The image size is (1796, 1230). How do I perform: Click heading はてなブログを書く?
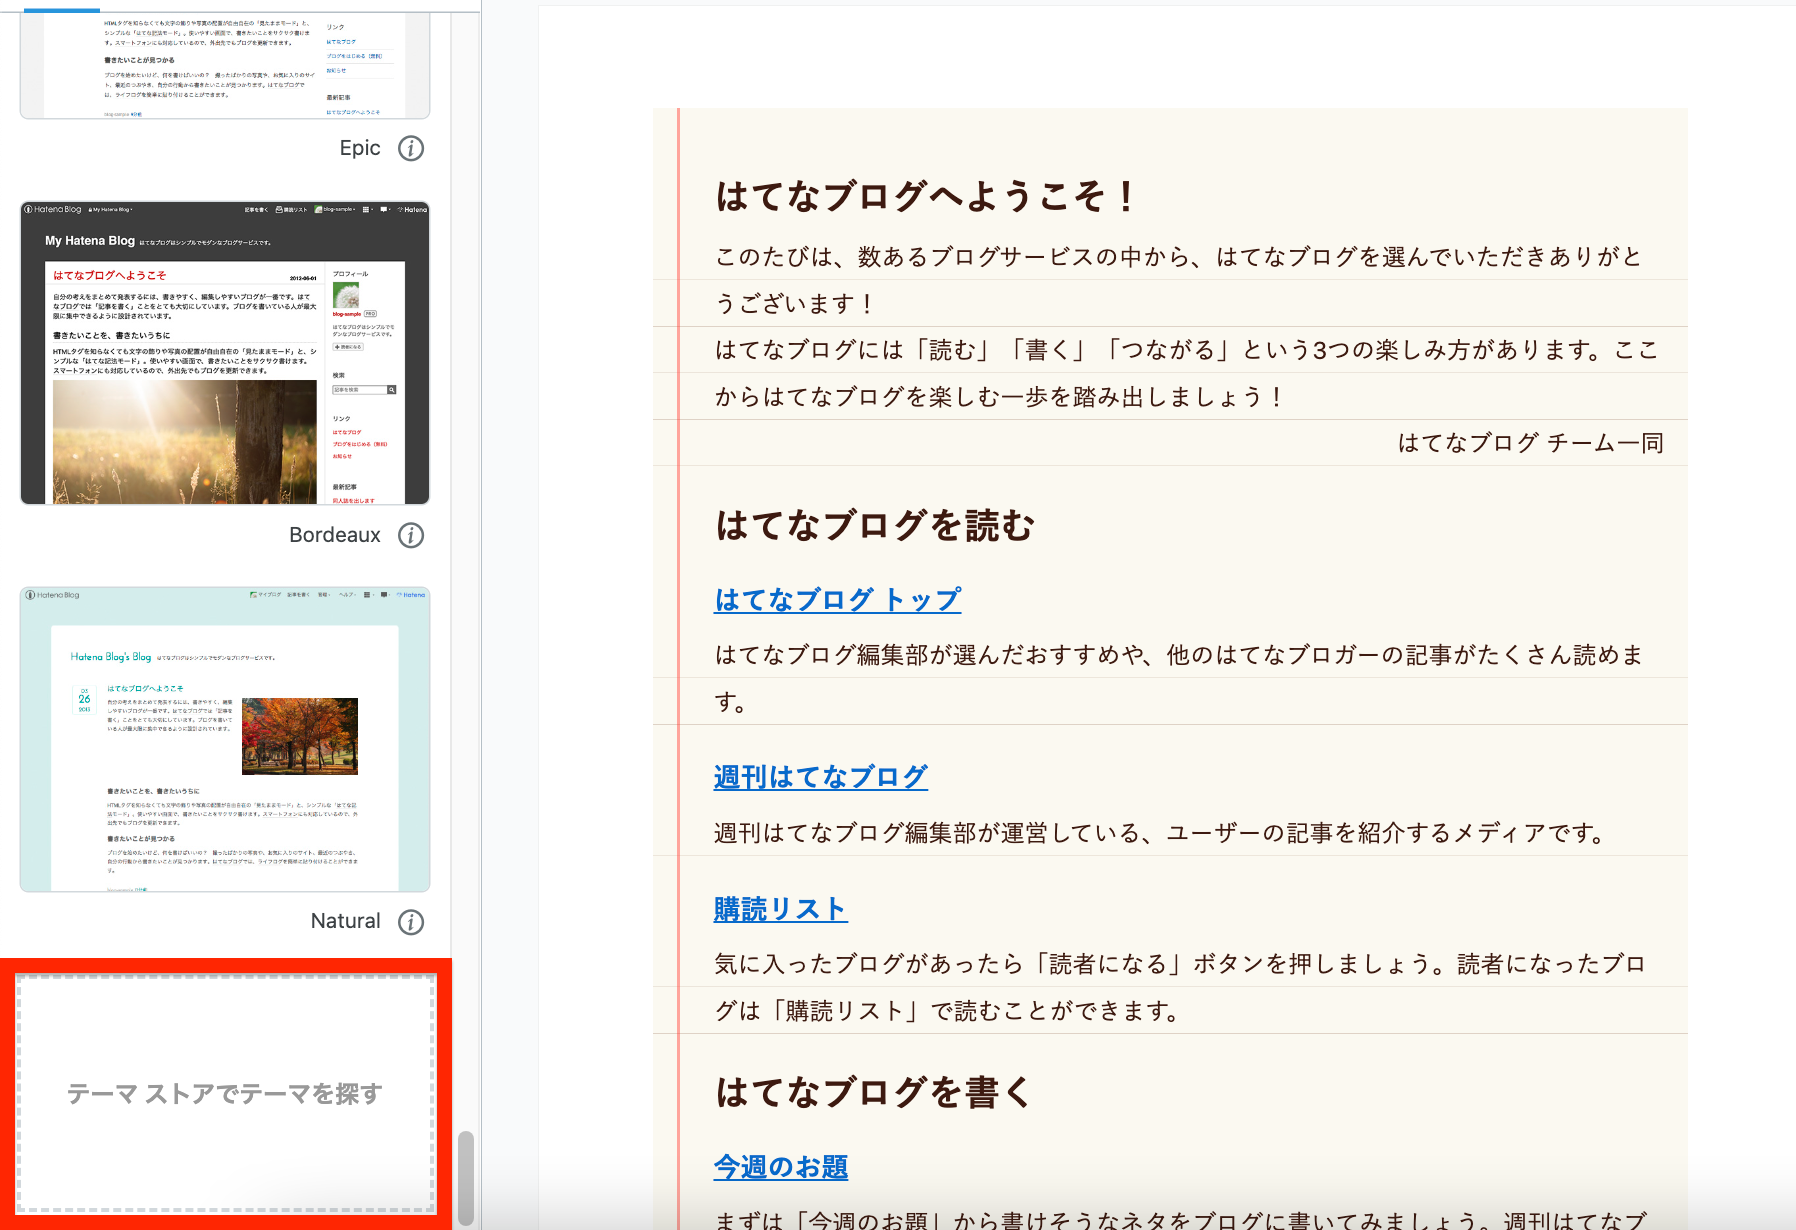875,1092
